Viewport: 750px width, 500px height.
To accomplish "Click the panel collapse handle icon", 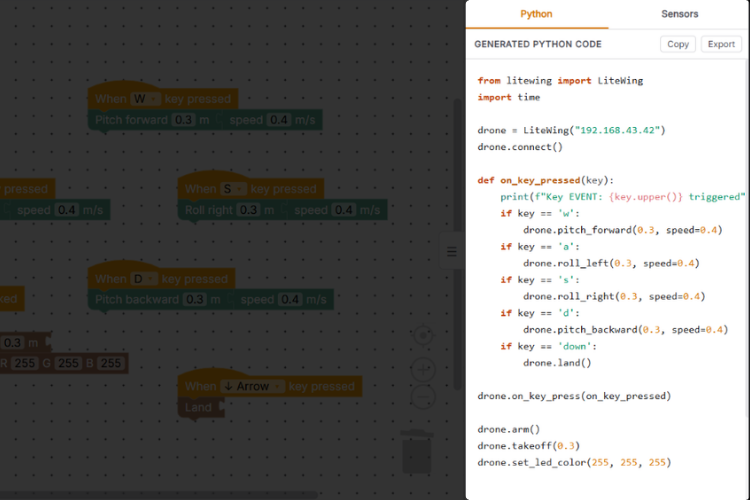I will (452, 252).
